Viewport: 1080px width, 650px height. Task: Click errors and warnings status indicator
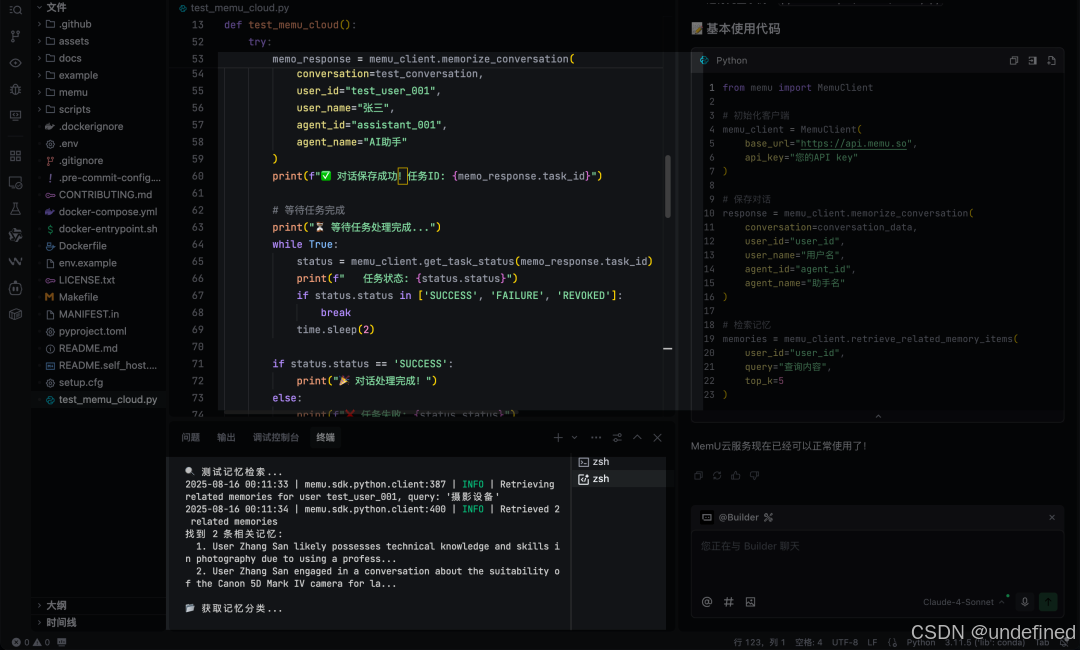(31, 642)
